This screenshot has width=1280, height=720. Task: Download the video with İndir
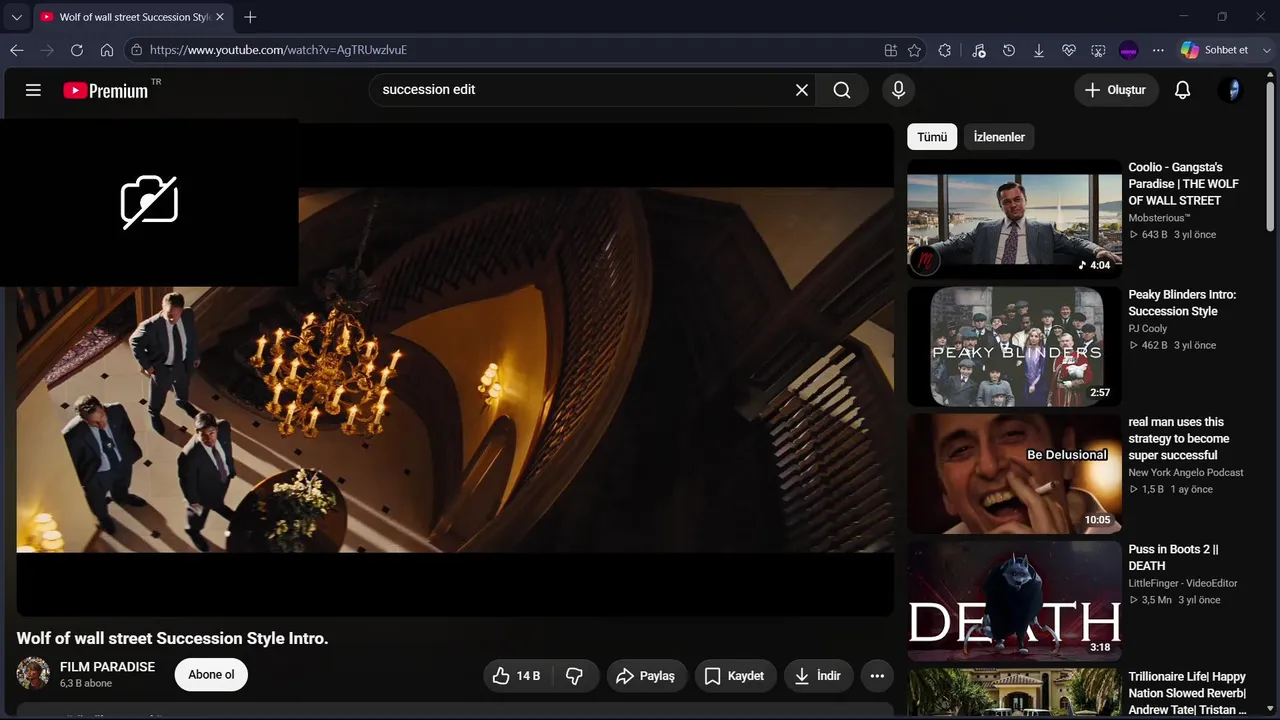point(819,676)
